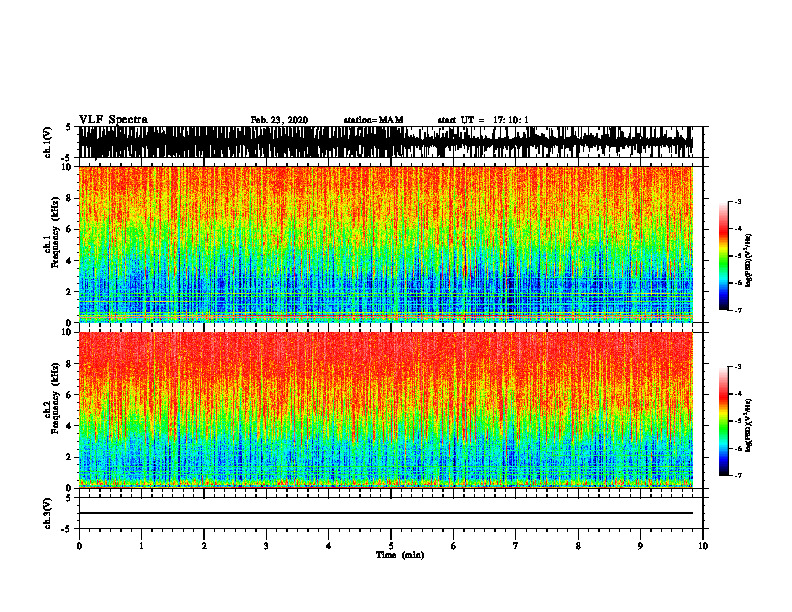Click time axis tick label '3'
This screenshot has width=792, height=612.
click(x=266, y=546)
